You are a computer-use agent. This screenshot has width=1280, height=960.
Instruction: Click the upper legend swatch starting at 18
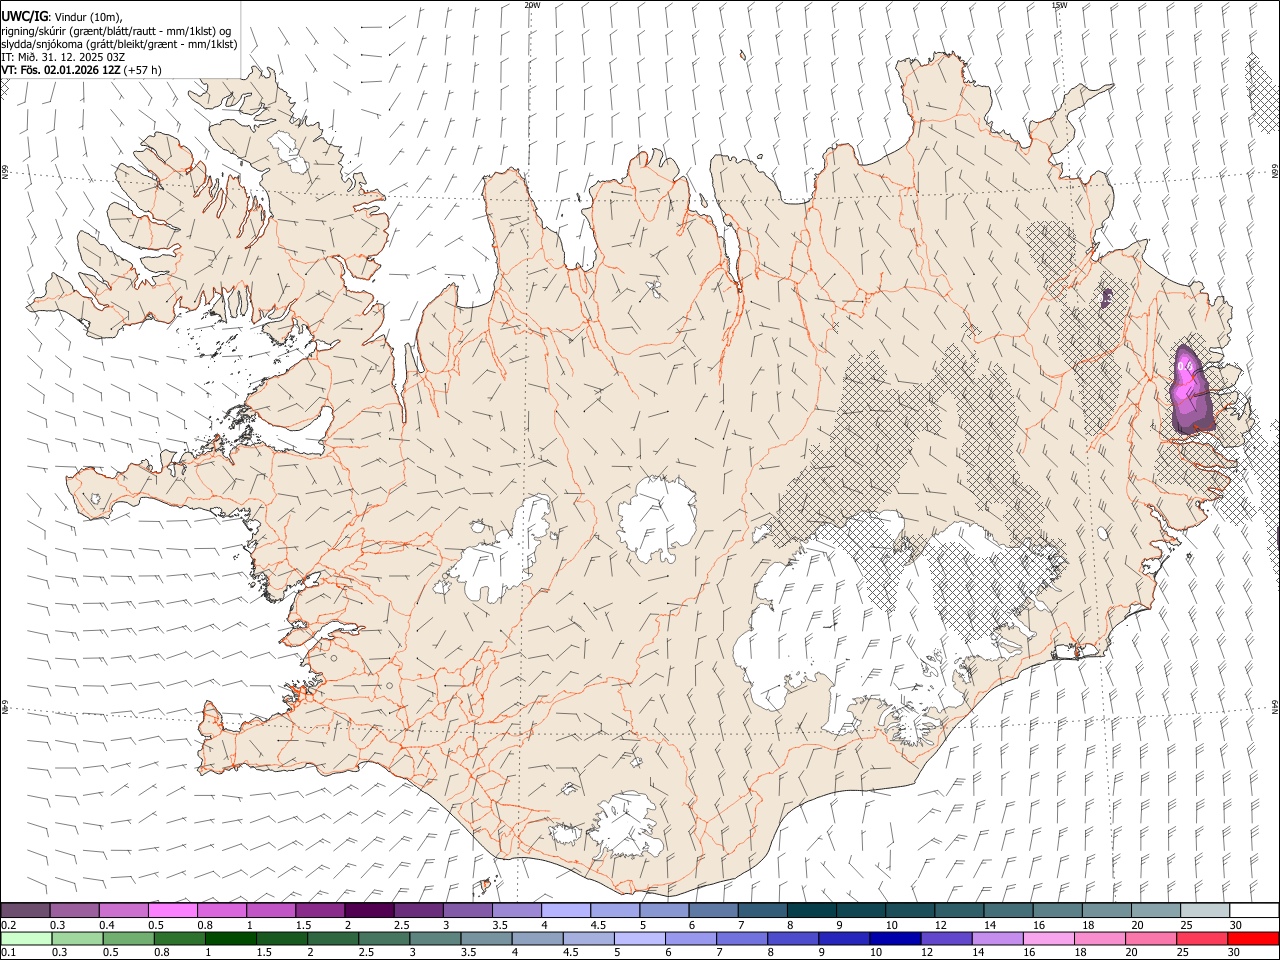click(1106, 910)
